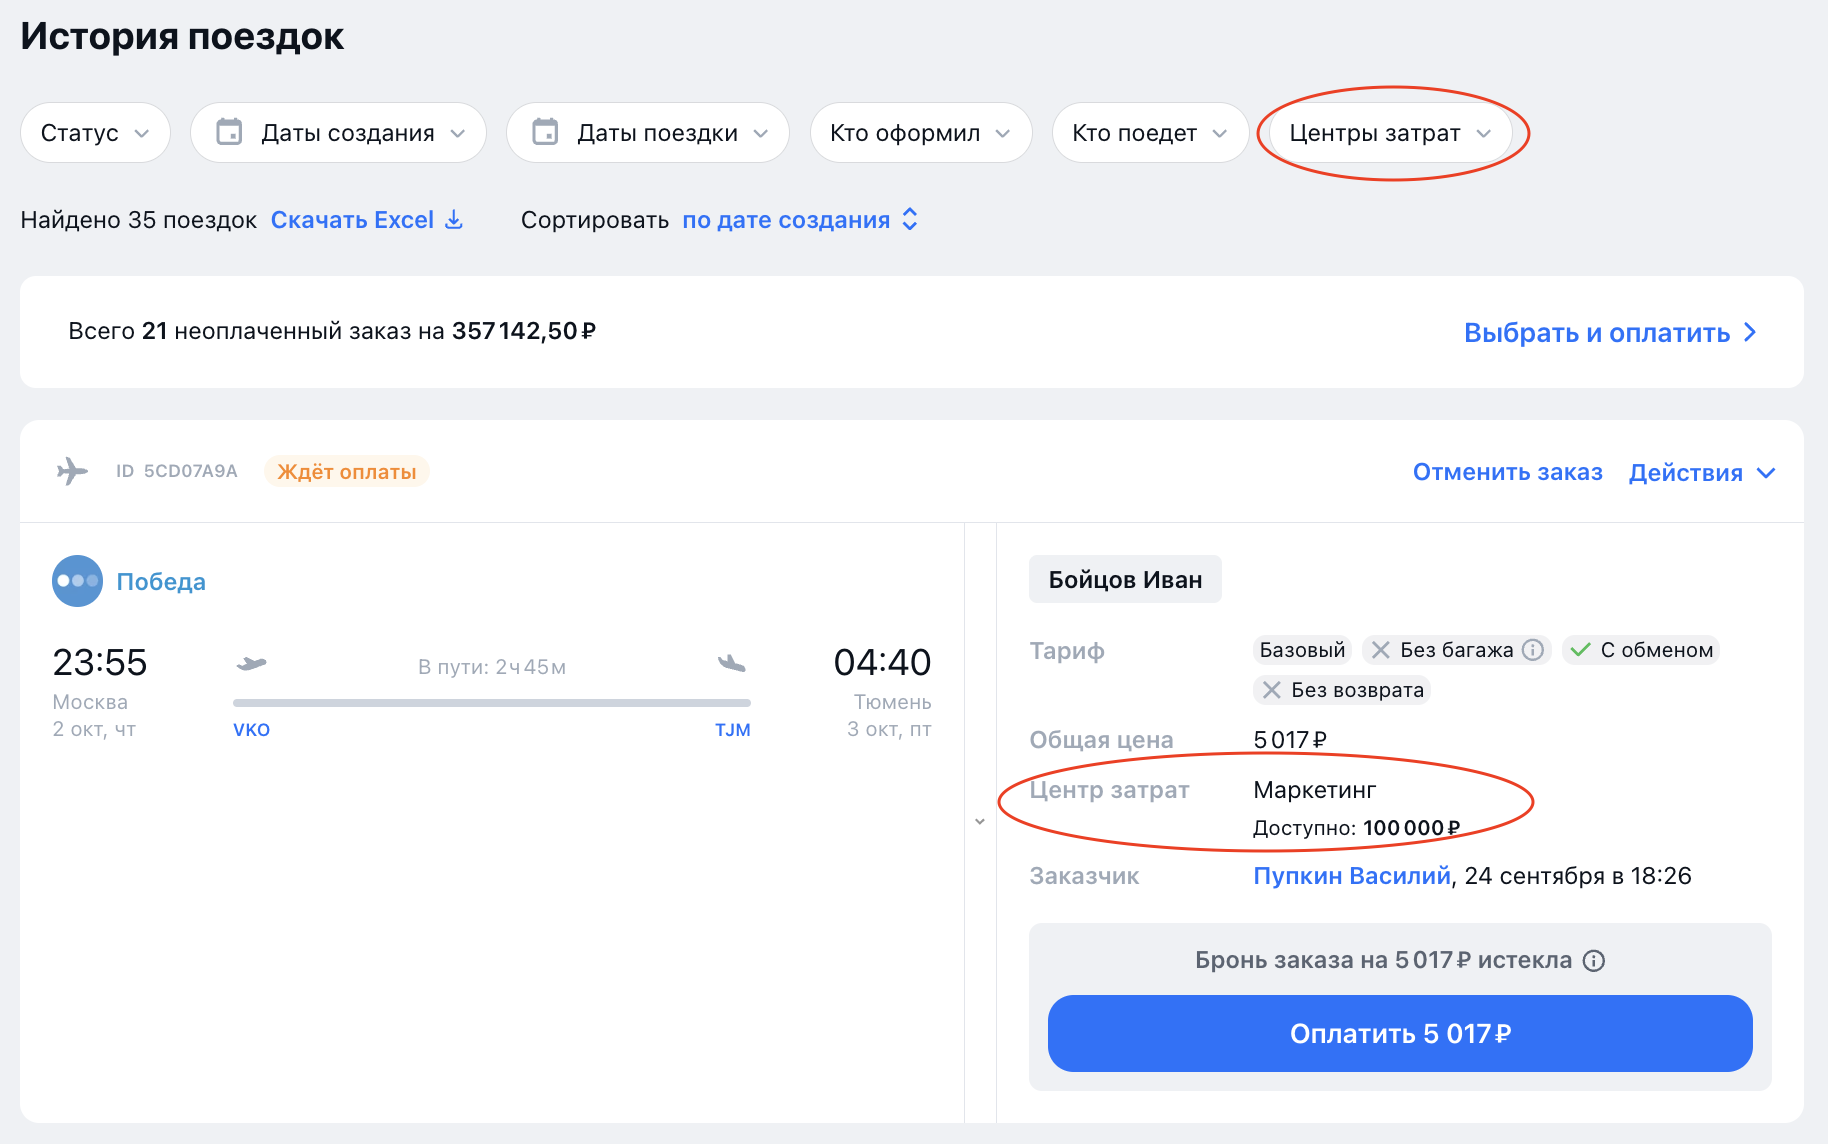Click the airplane icon next to order ID

(72, 471)
